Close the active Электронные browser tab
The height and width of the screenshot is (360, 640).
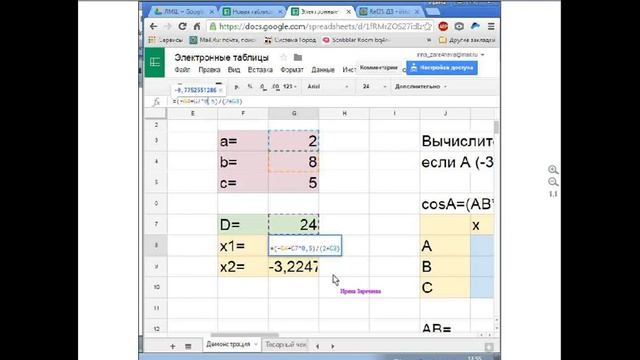(x=348, y=12)
